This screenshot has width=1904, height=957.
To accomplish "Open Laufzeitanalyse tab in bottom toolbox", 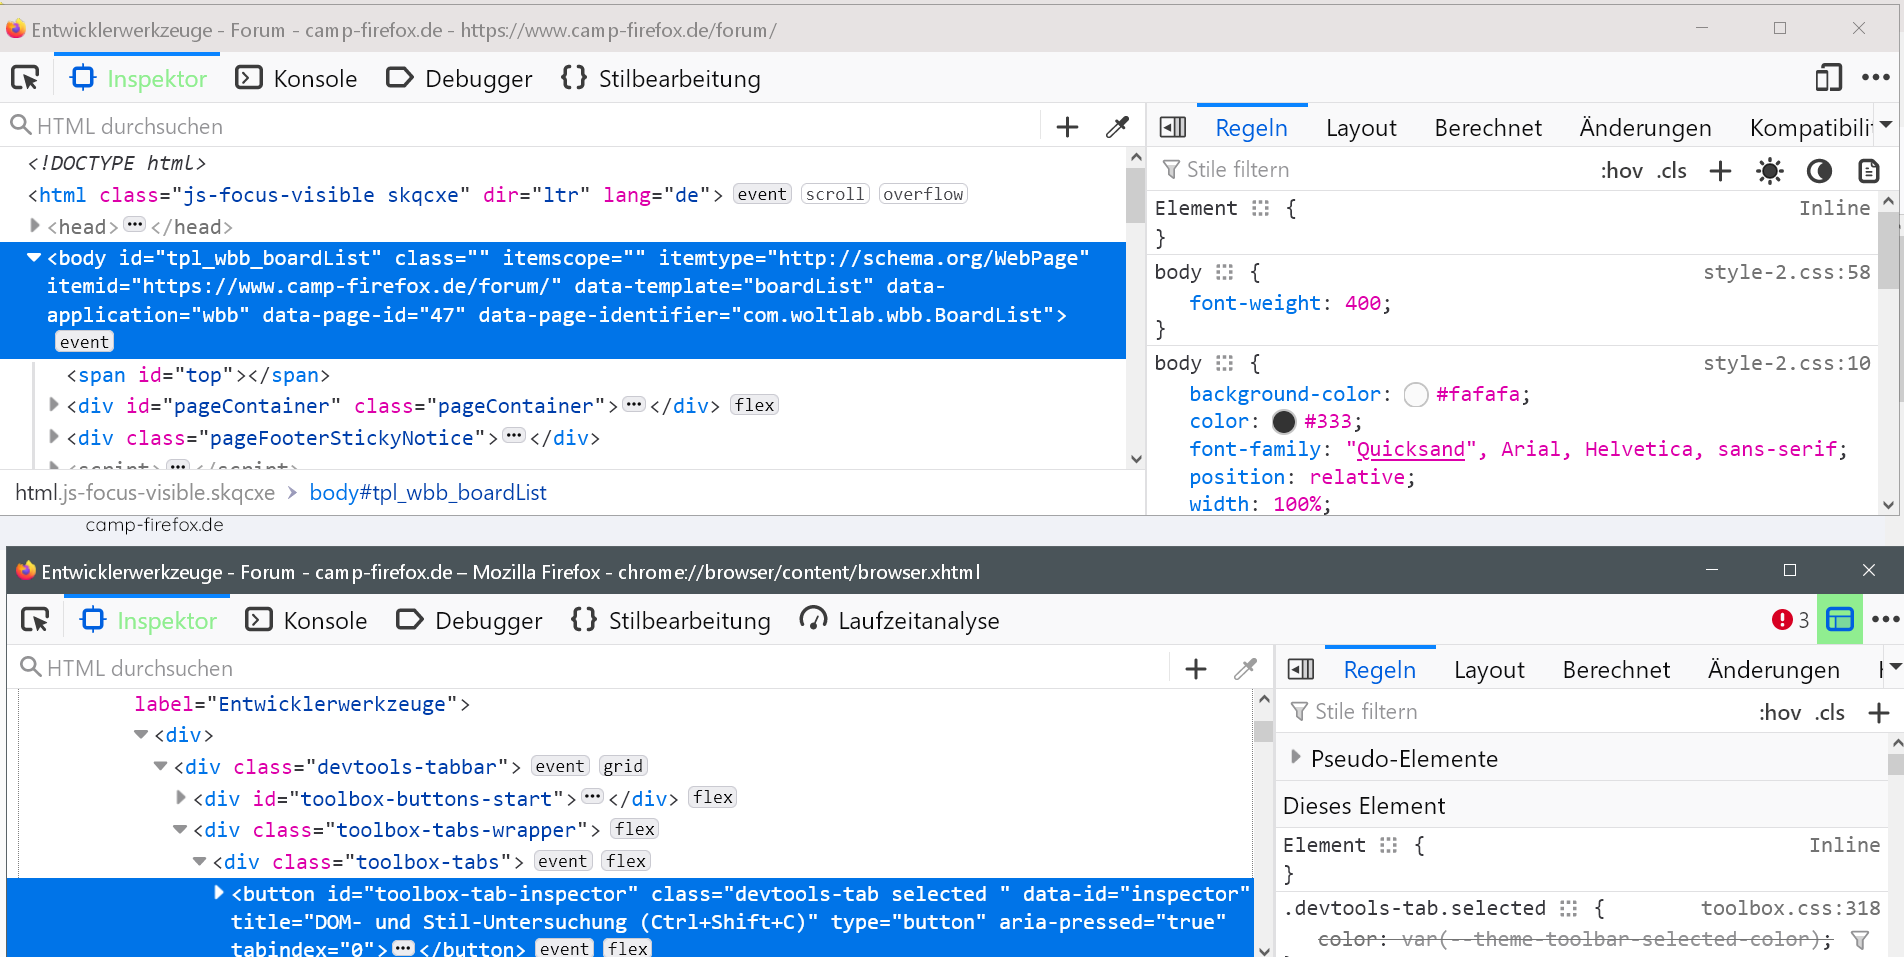I will 899,620.
